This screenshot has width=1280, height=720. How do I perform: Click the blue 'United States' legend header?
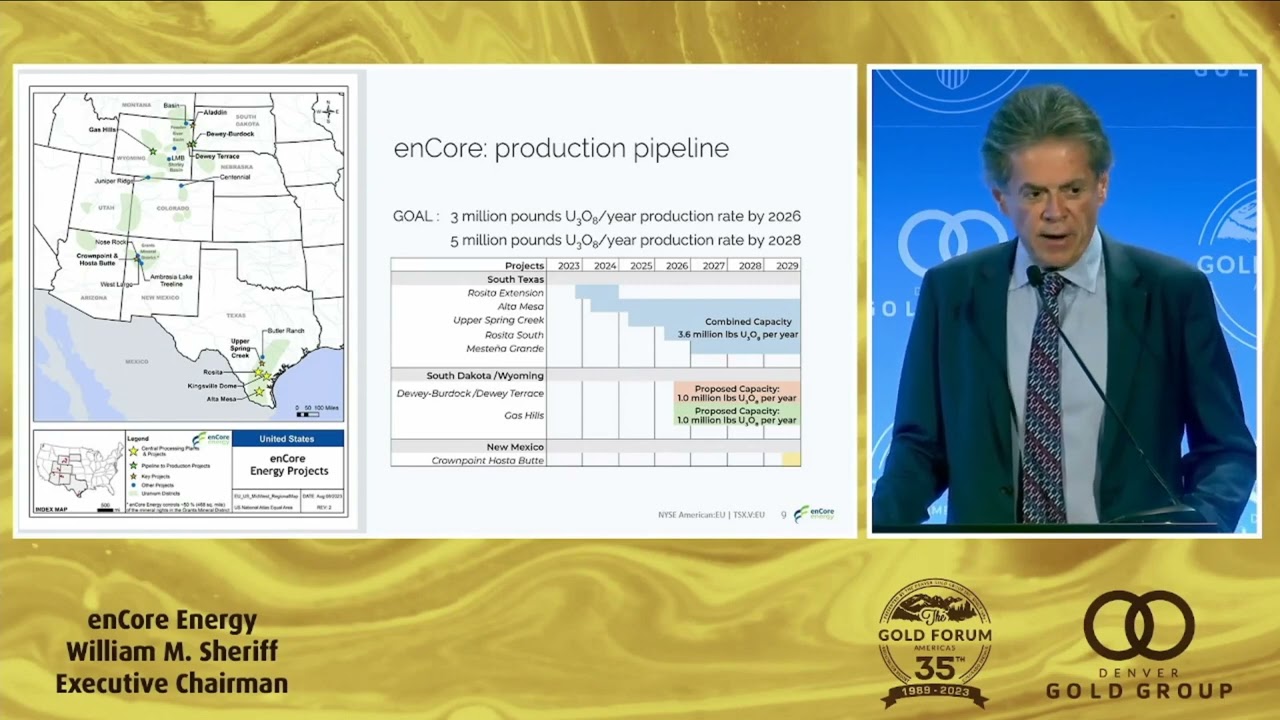click(x=287, y=439)
